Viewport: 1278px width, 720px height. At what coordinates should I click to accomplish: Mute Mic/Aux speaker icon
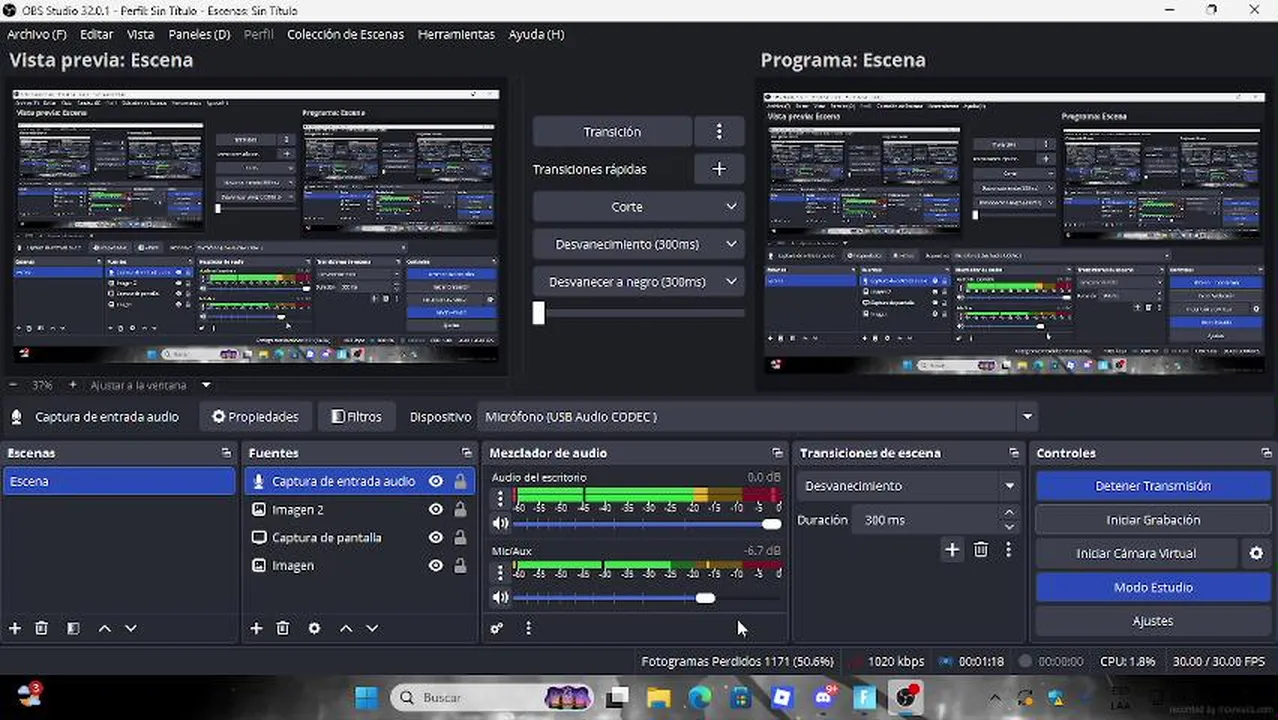500,597
